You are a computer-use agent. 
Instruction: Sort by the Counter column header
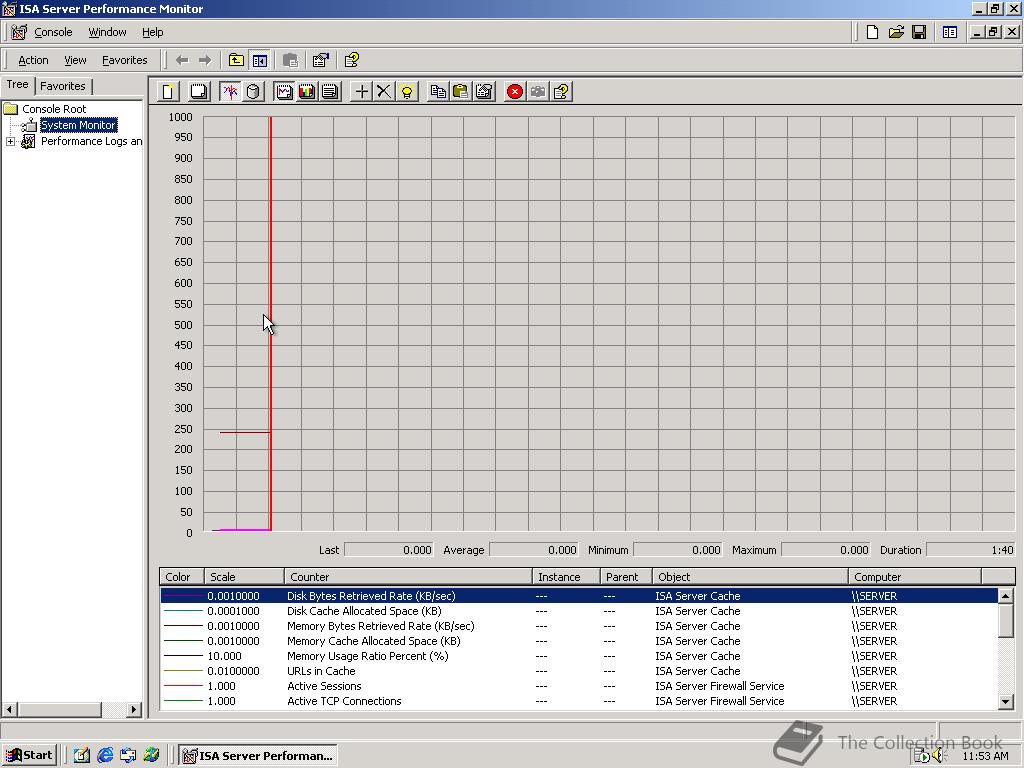click(408, 577)
